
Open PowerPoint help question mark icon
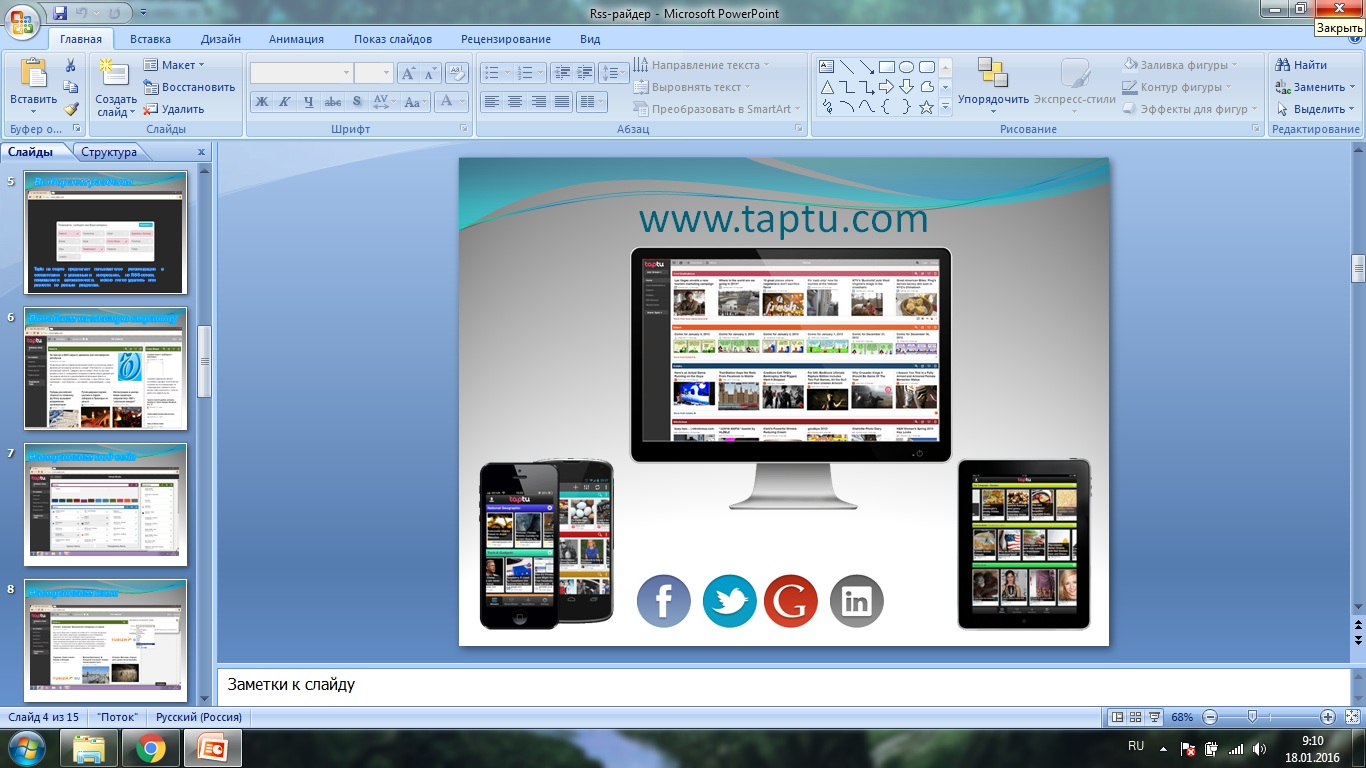[1353, 40]
